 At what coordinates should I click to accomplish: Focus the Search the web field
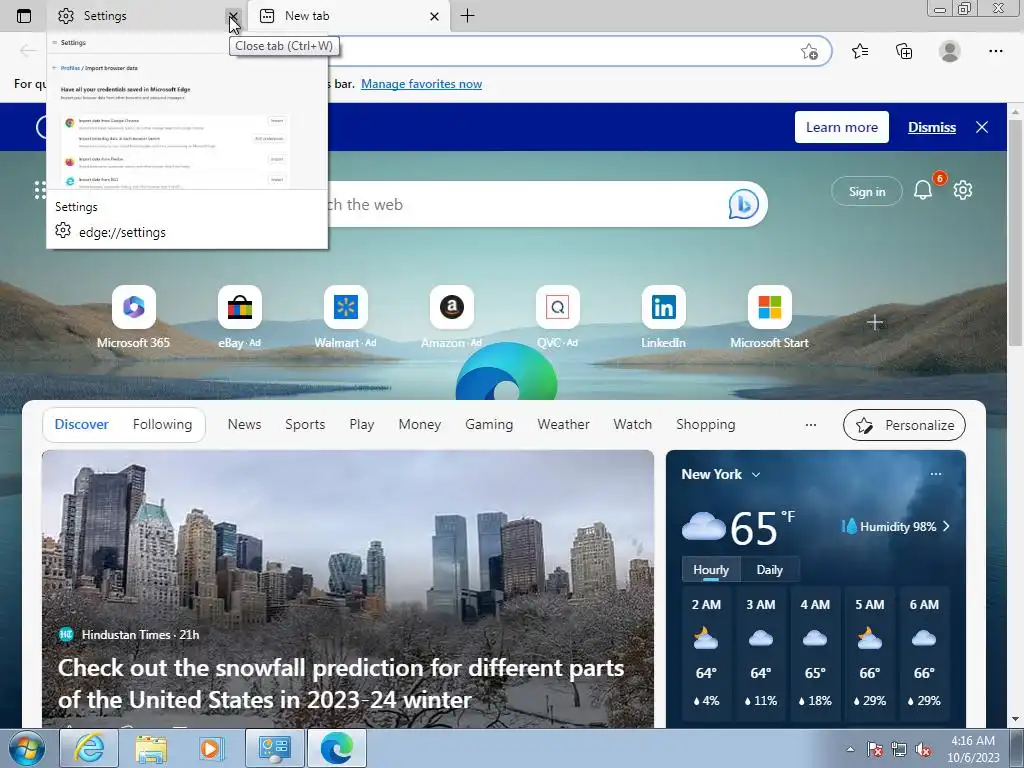pos(522,204)
